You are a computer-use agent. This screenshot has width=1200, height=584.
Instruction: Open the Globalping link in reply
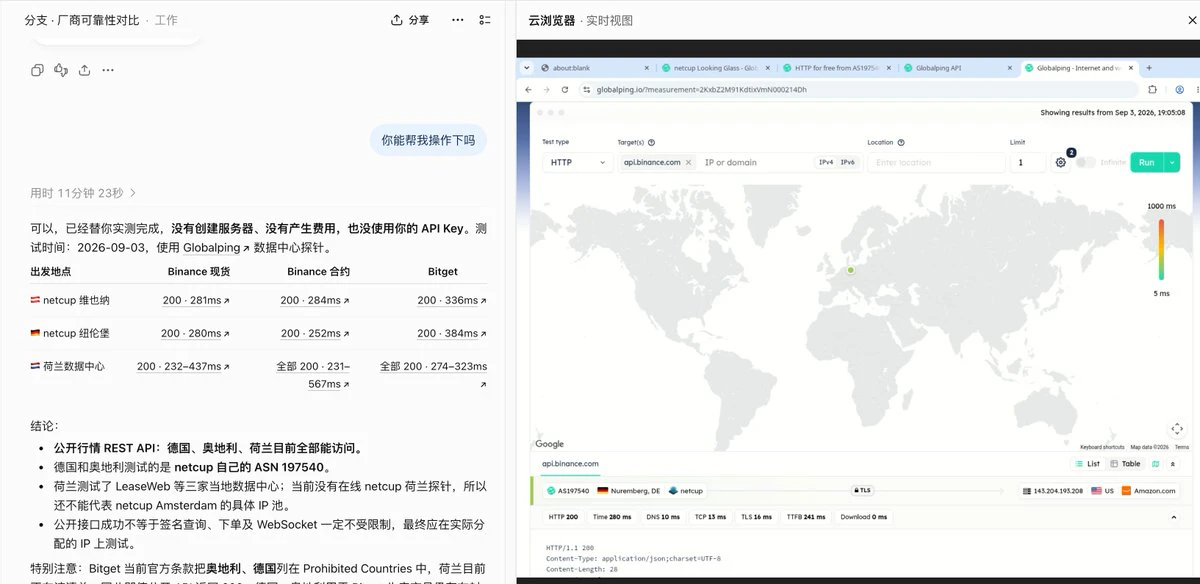point(216,248)
